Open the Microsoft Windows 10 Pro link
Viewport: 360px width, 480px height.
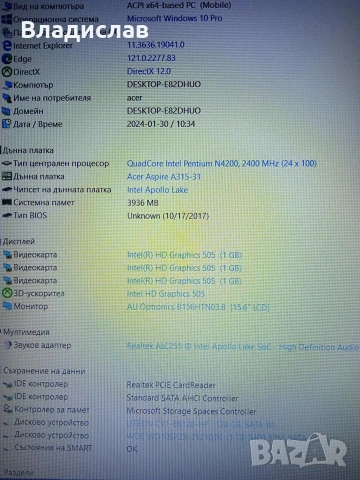174,18
